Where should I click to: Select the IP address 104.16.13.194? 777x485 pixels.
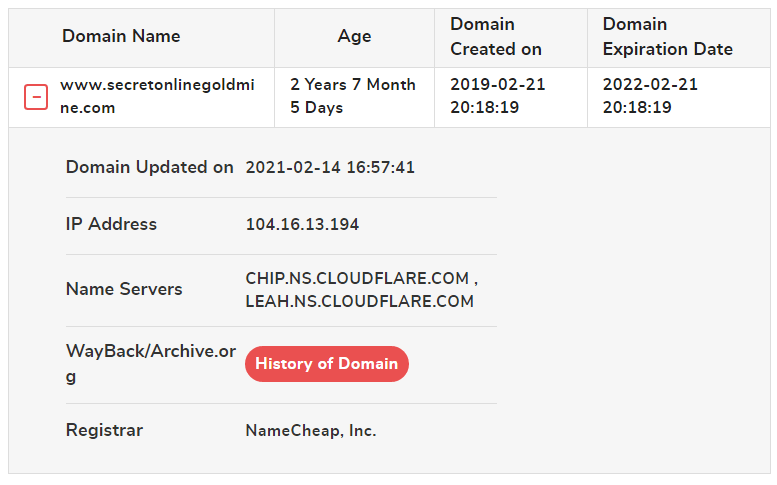point(302,224)
